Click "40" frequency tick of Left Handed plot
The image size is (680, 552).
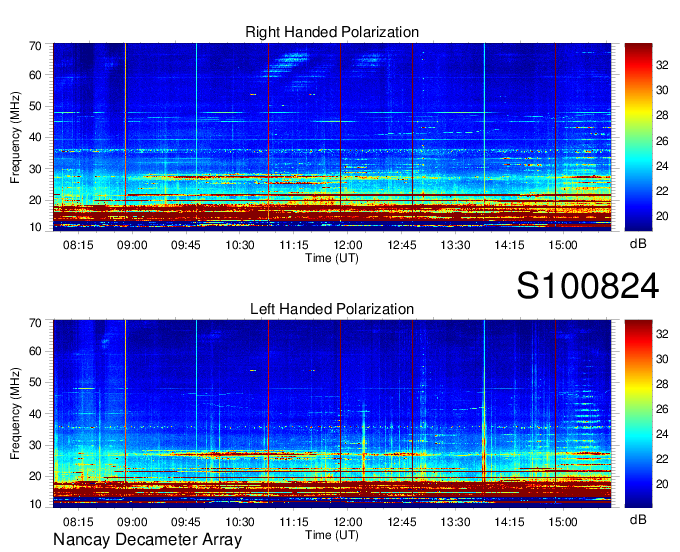[x=35, y=414]
